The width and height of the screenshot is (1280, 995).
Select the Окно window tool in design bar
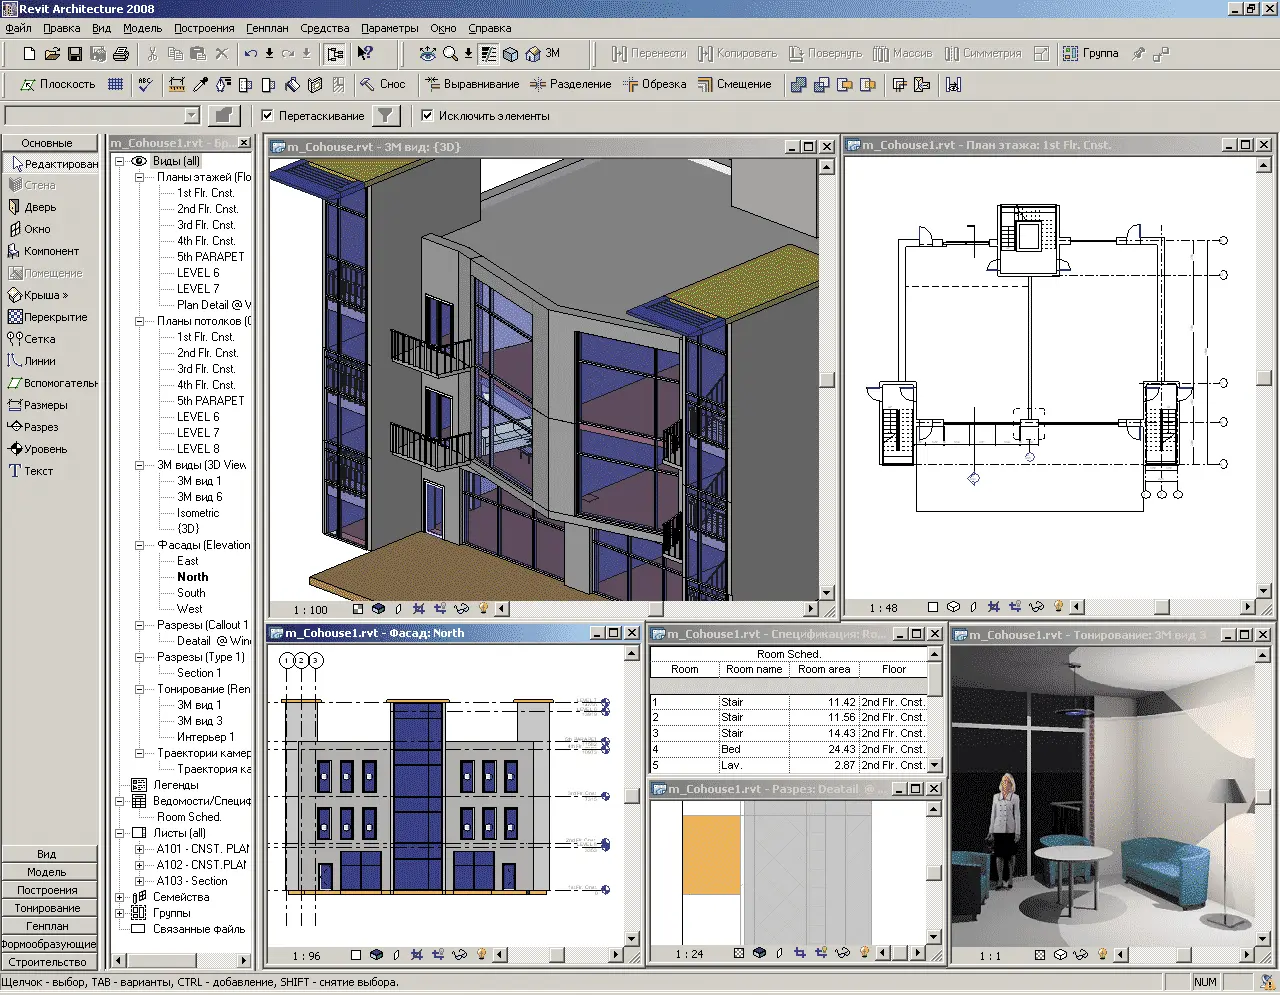click(x=30, y=229)
